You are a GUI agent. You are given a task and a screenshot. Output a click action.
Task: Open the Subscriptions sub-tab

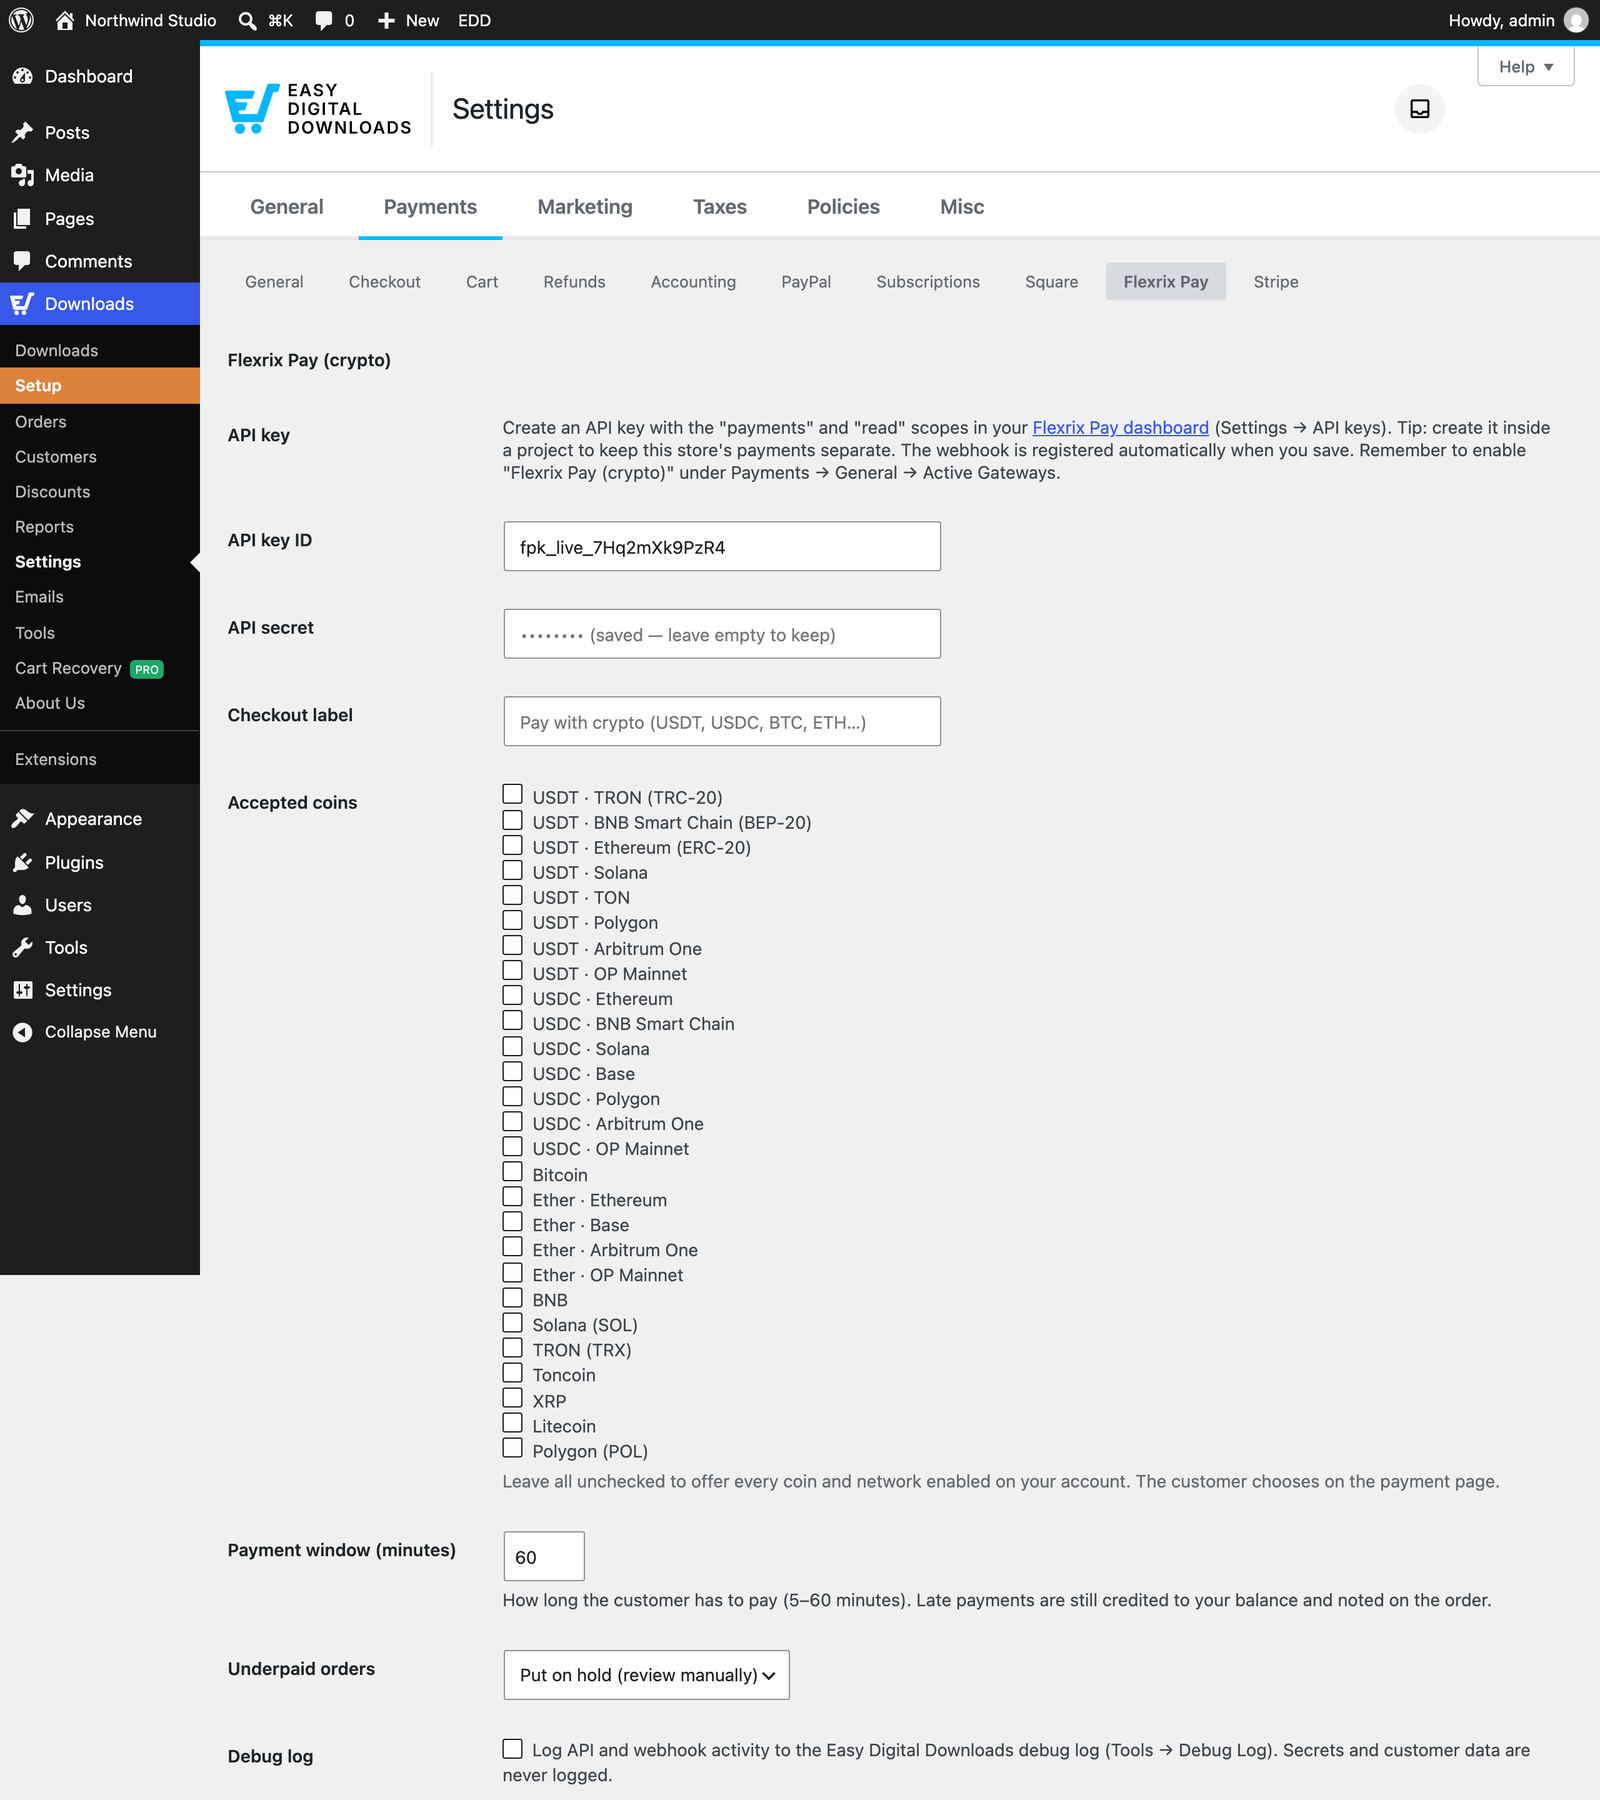(928, 282)
